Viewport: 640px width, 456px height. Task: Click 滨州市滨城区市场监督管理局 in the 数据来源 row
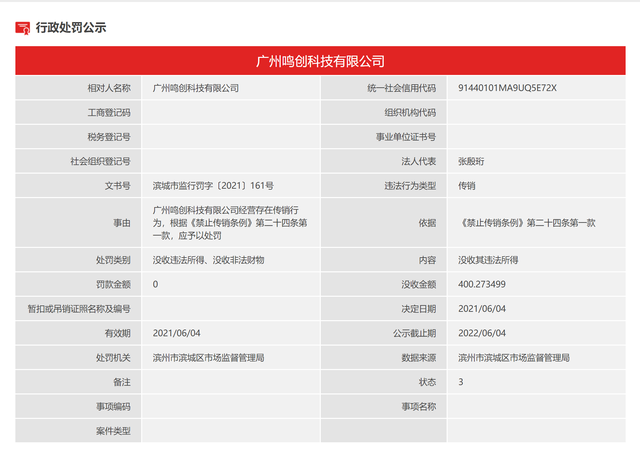click(x=514, y=358)
